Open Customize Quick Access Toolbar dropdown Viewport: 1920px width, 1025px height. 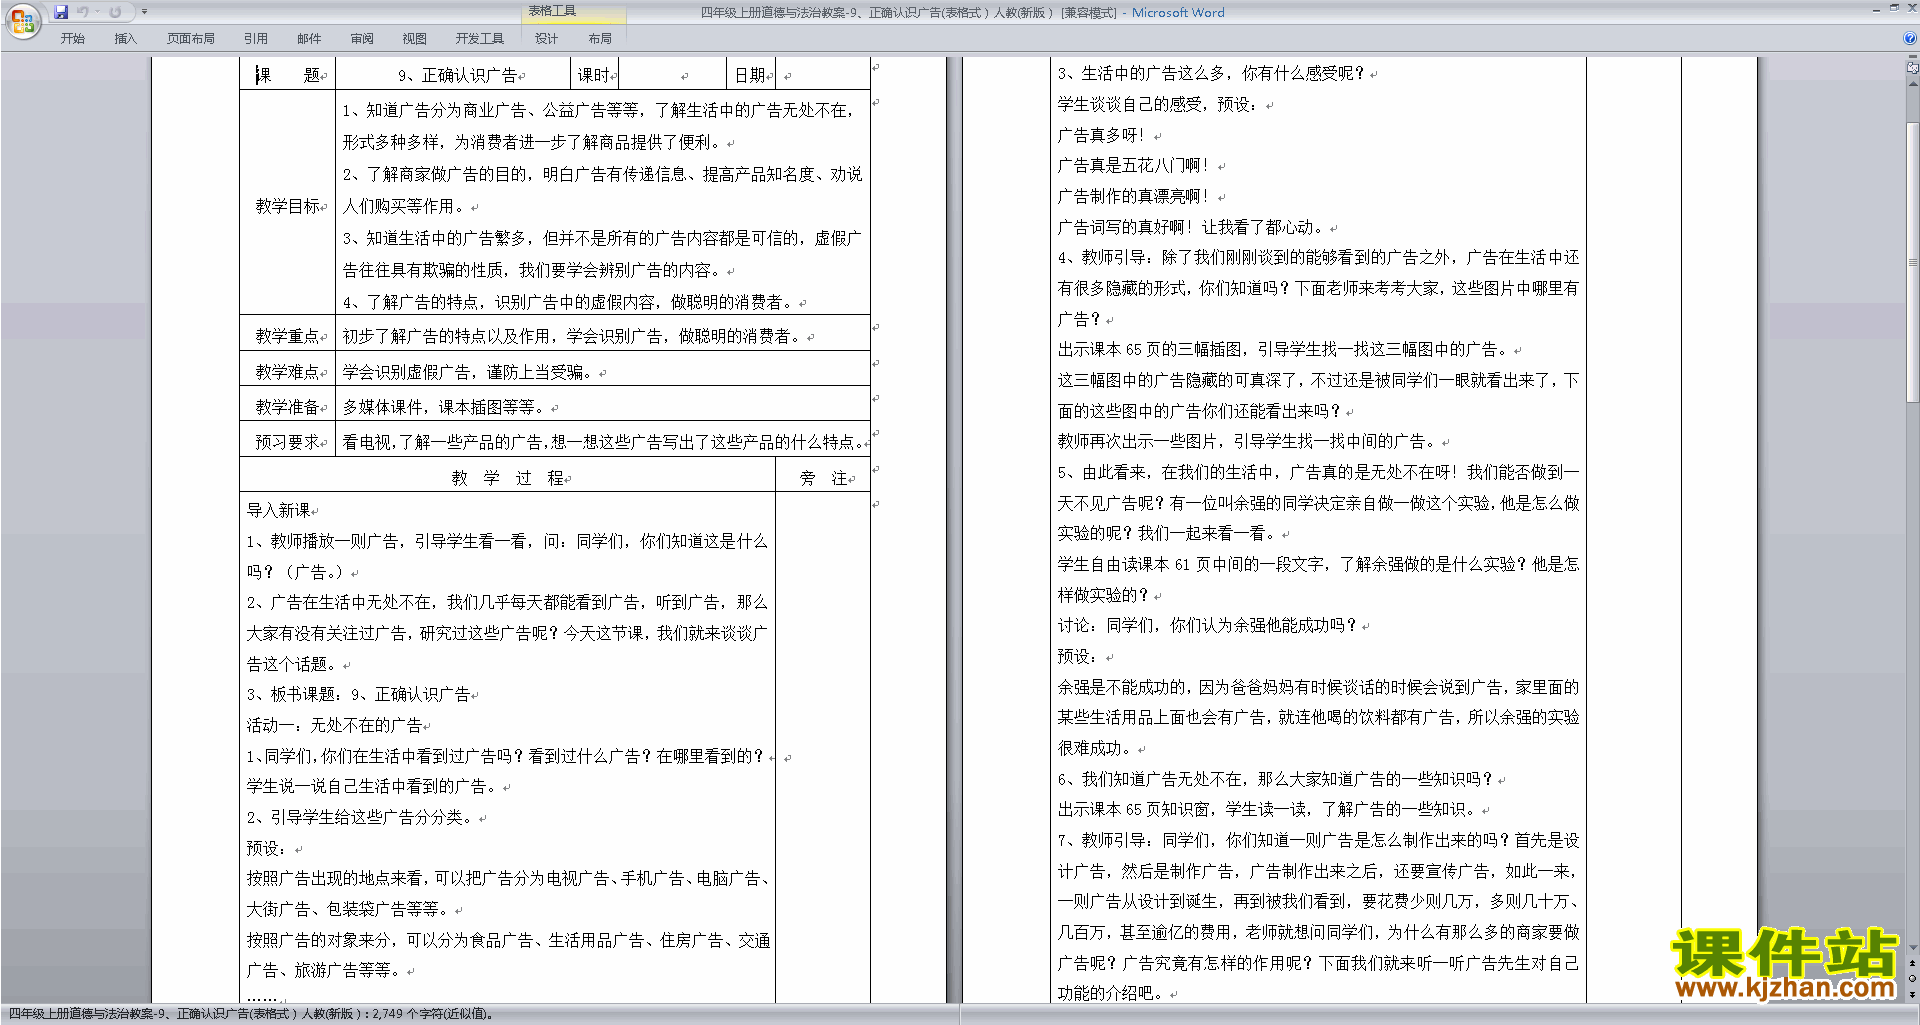[x=144, y=12]
